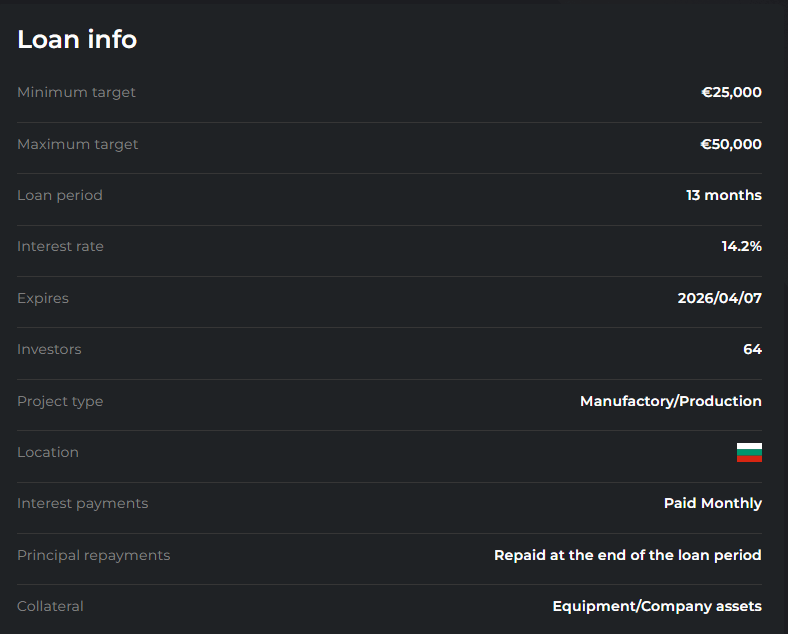Click the Loan info heading
788x634 pixels.
(x=77, y=39)
